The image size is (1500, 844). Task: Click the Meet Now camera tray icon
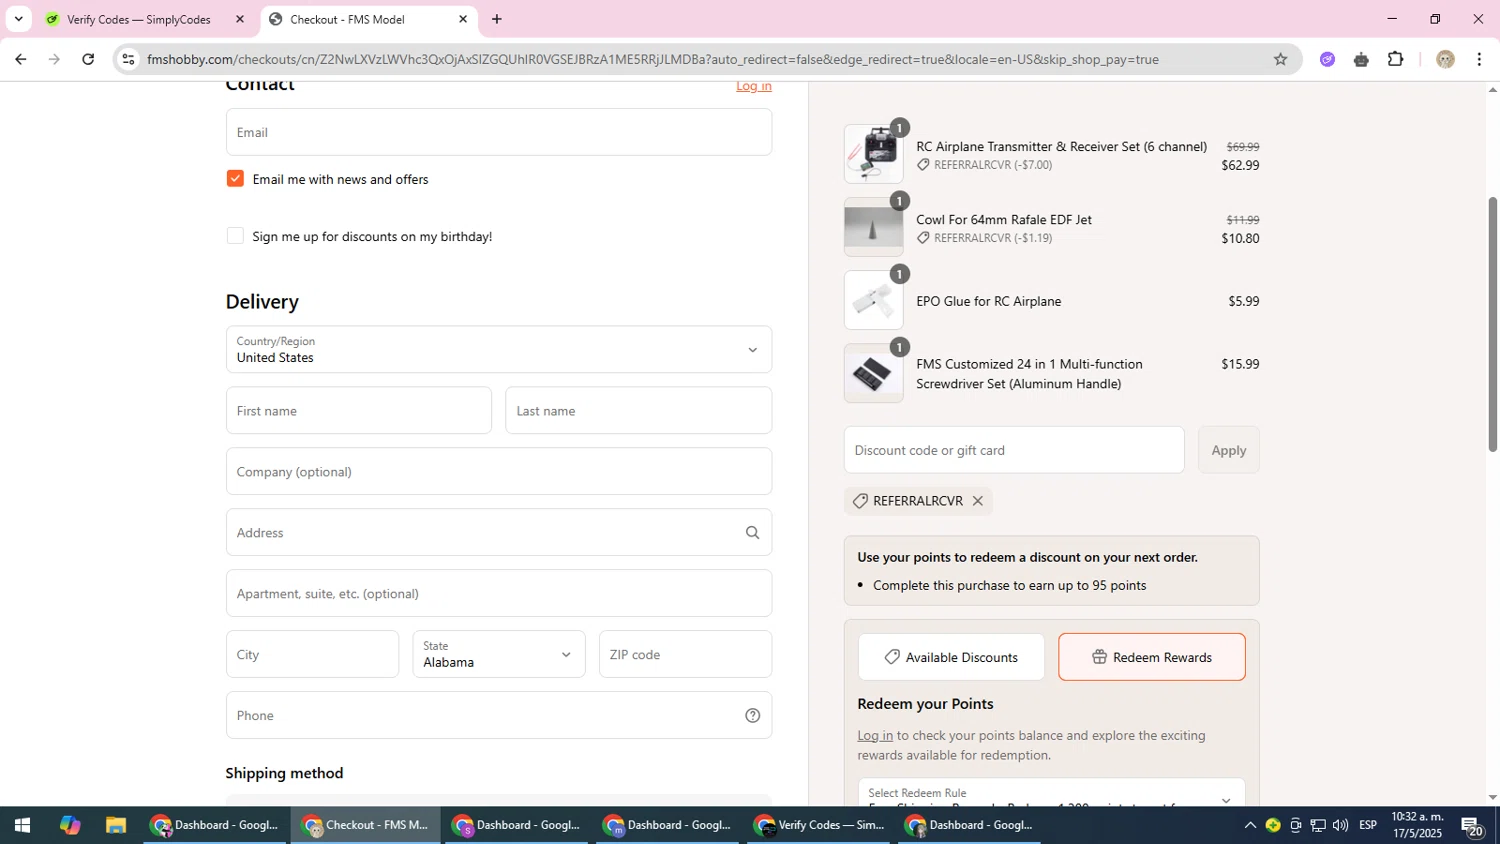pos(1296,825)
